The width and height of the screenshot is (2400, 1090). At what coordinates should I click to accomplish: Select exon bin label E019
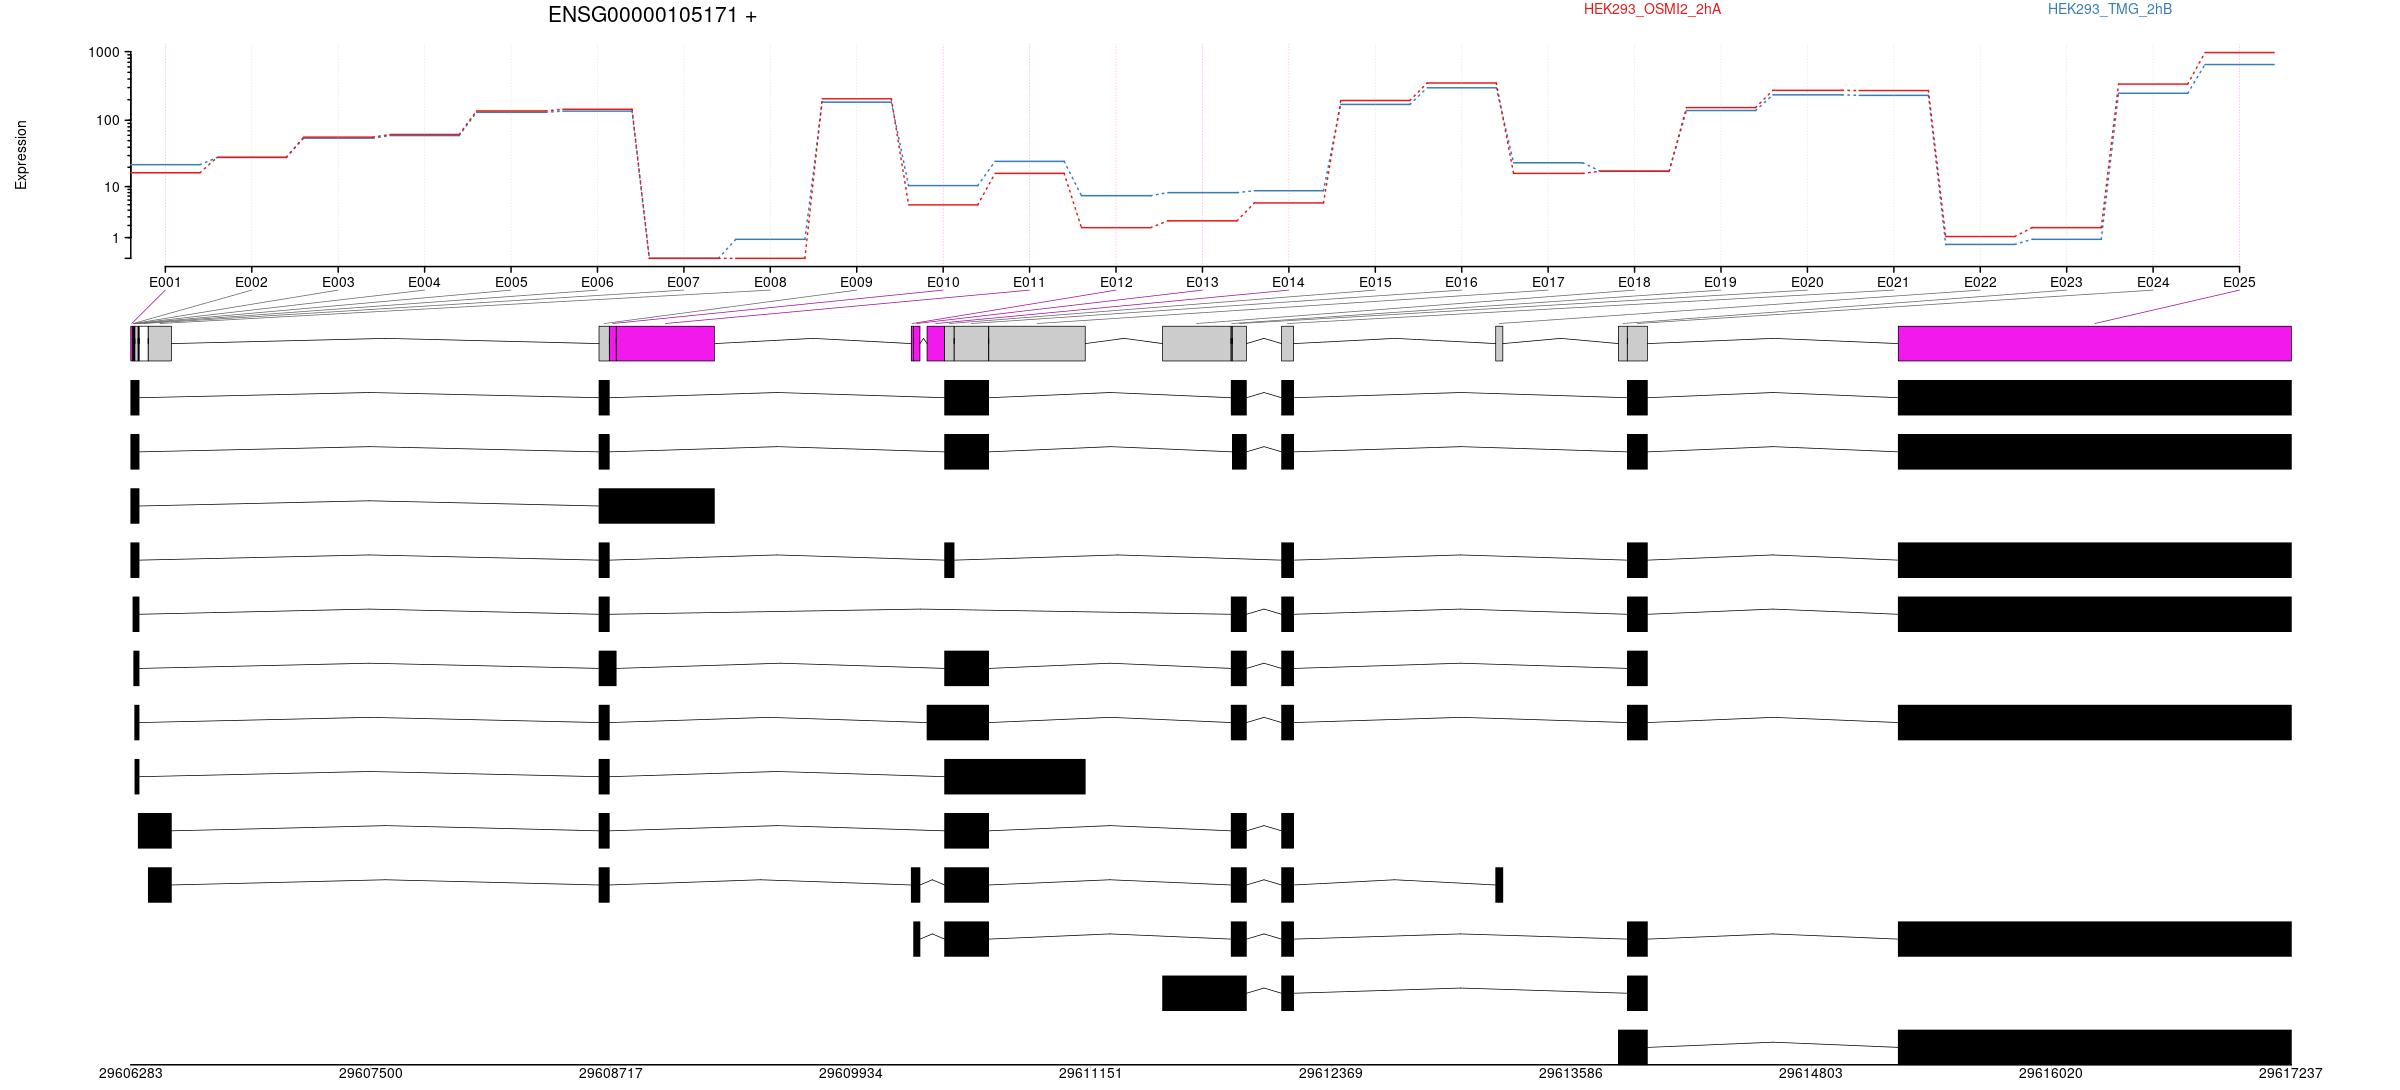click(1720, 282)
